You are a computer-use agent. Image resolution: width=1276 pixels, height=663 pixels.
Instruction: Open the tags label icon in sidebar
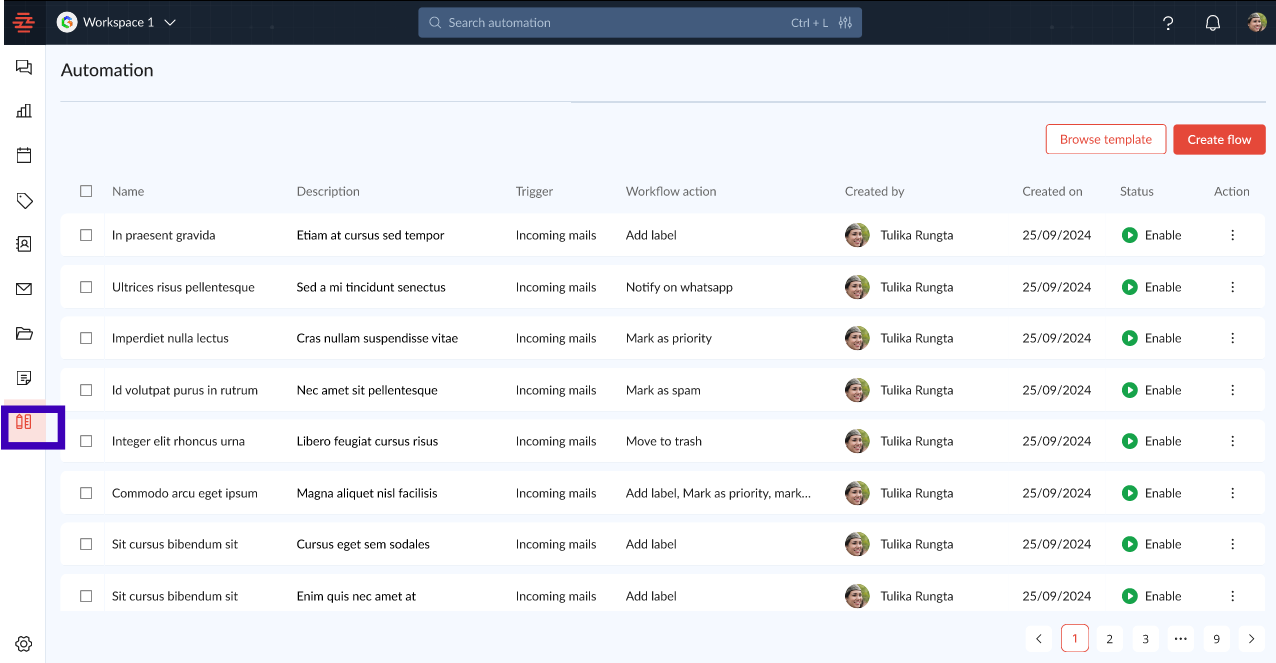(24, 201)
